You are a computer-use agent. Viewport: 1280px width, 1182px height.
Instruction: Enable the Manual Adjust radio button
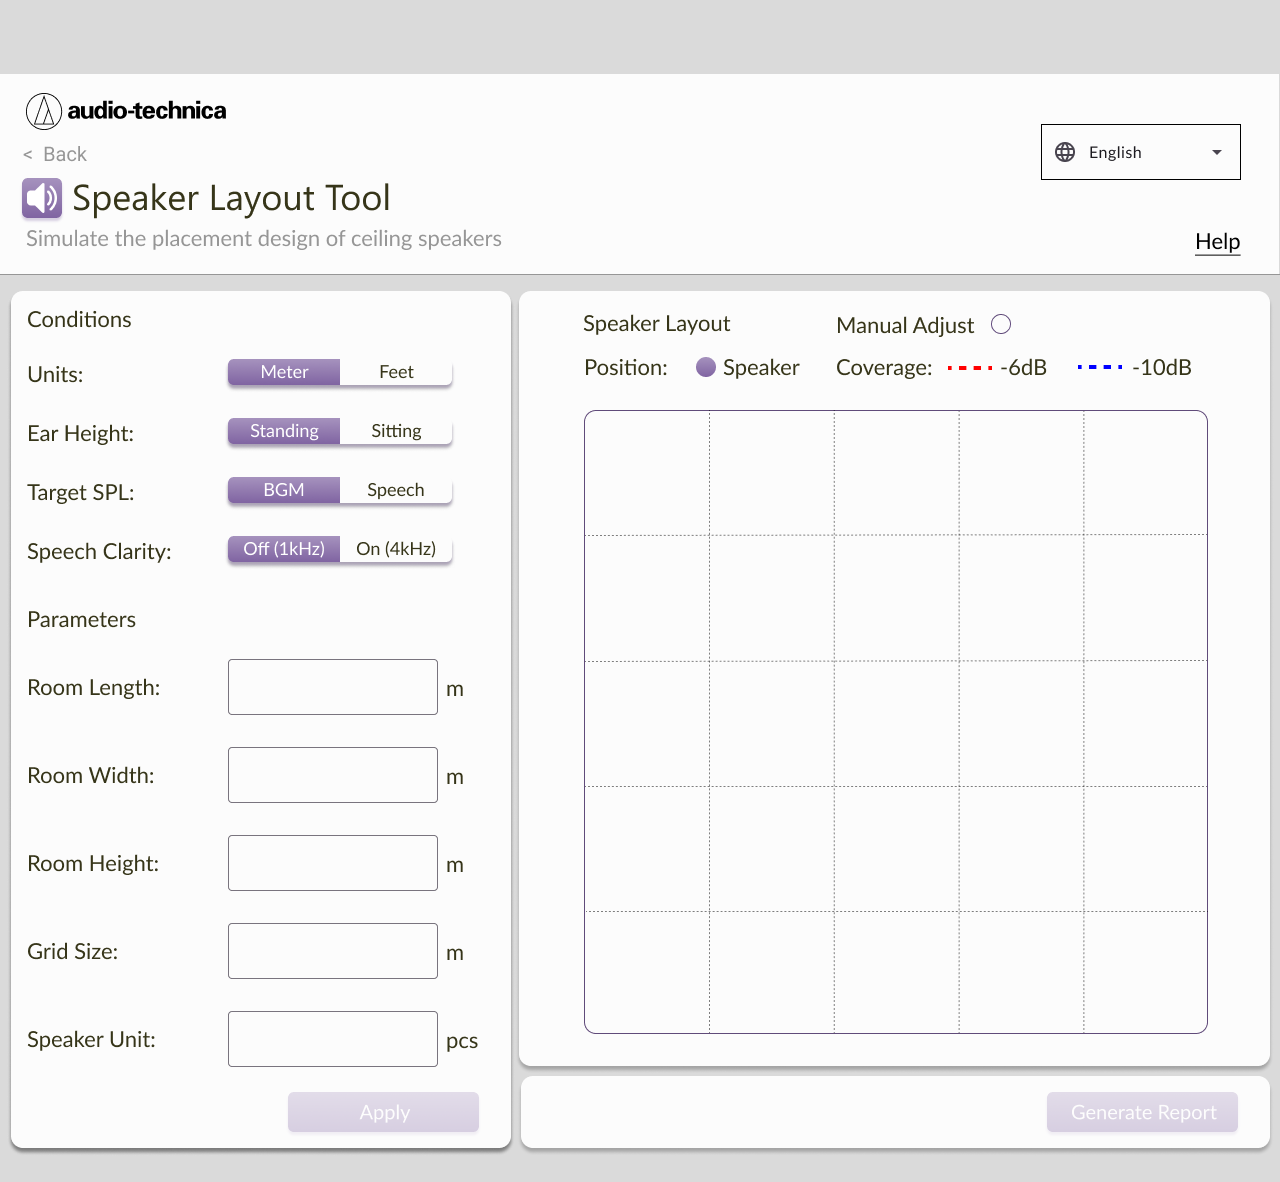point(1001,324)
